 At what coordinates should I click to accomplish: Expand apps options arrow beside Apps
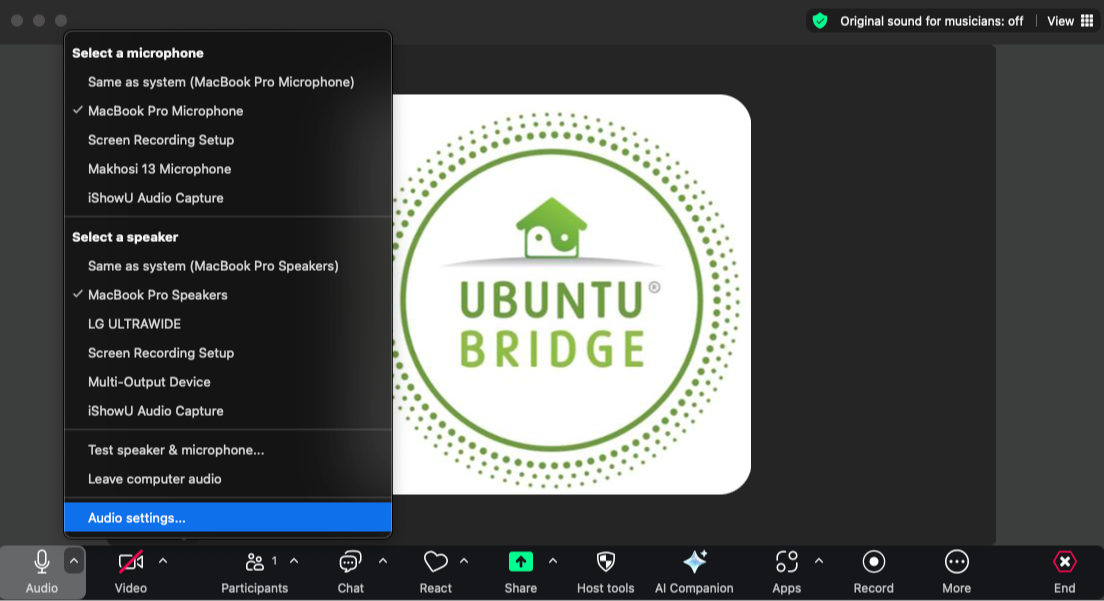[819, 561]
